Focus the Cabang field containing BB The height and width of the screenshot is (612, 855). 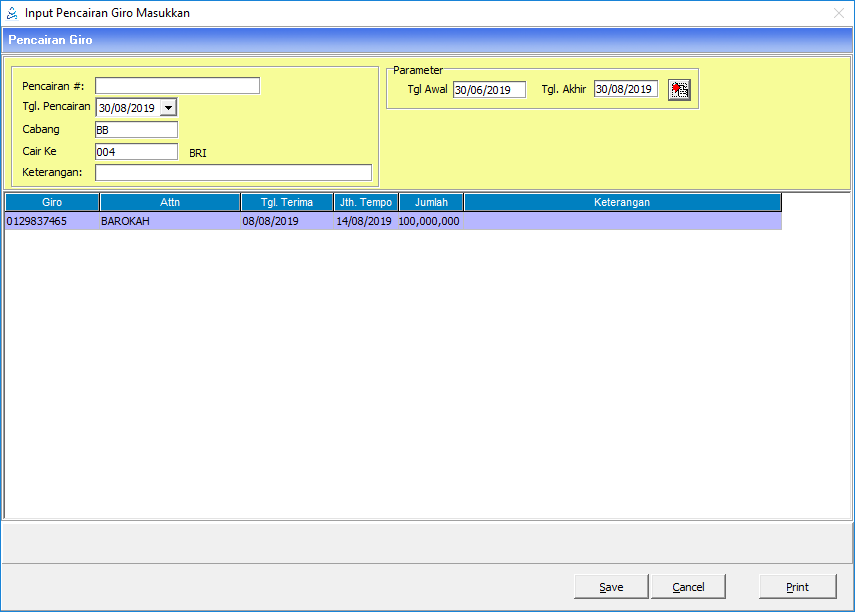[136, 130]
